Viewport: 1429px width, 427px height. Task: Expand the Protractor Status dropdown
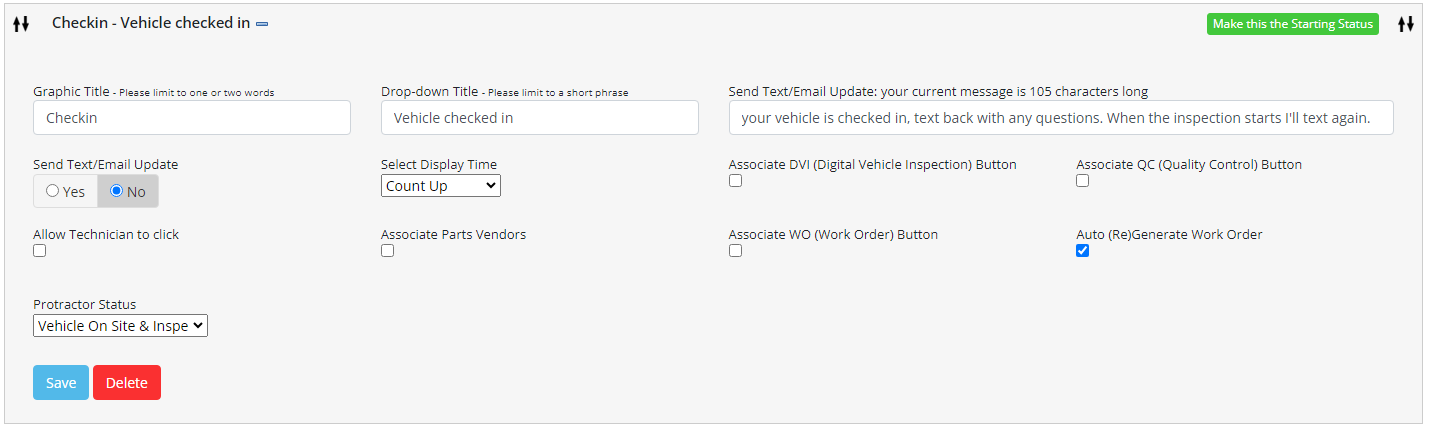pos(120,326)
